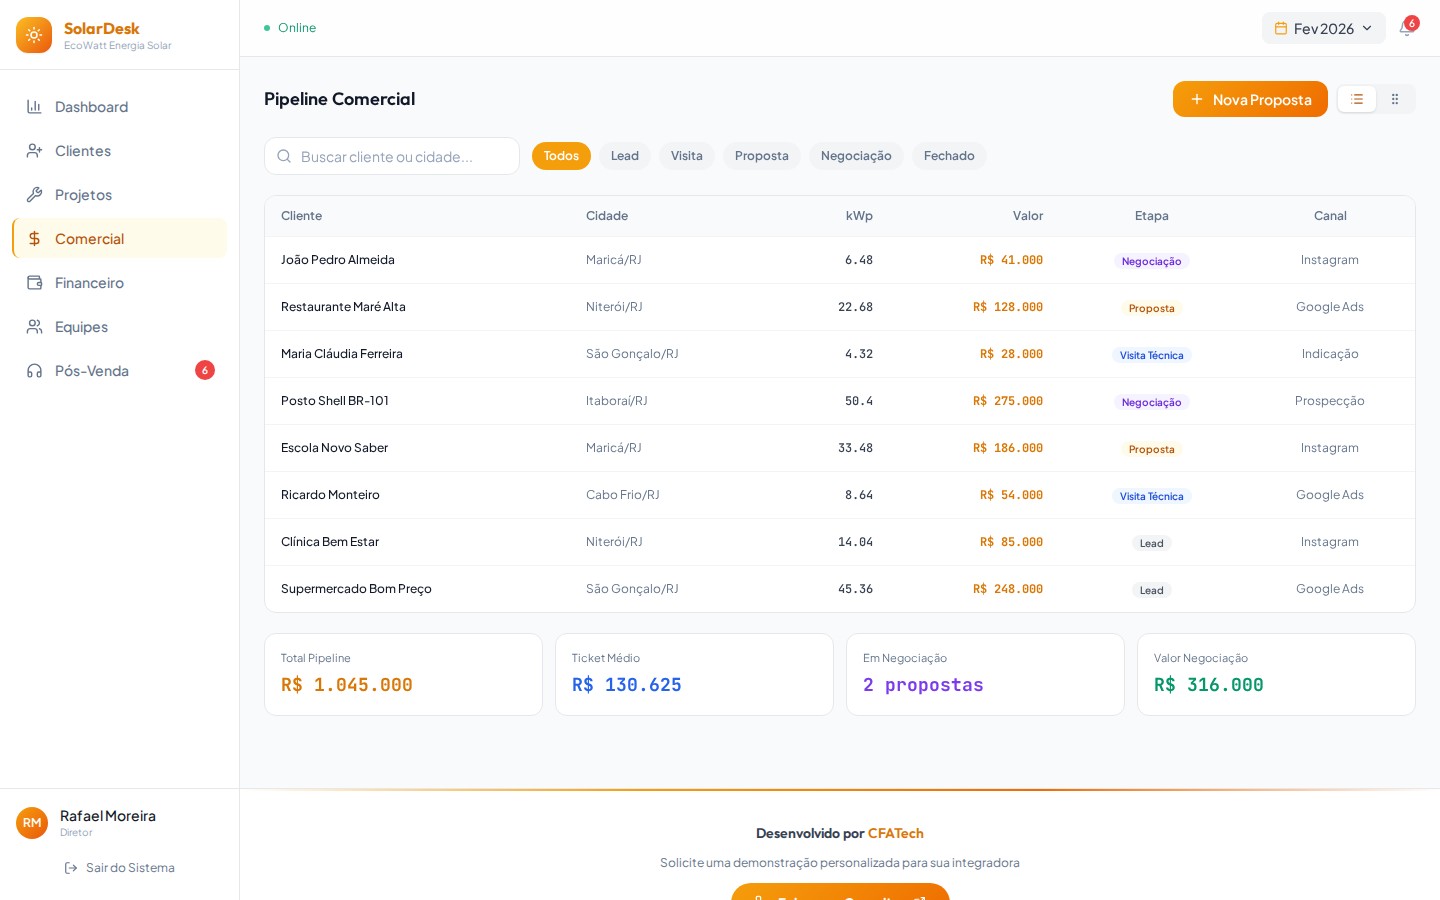Filter by Fechado stage

tap(948, 156)
